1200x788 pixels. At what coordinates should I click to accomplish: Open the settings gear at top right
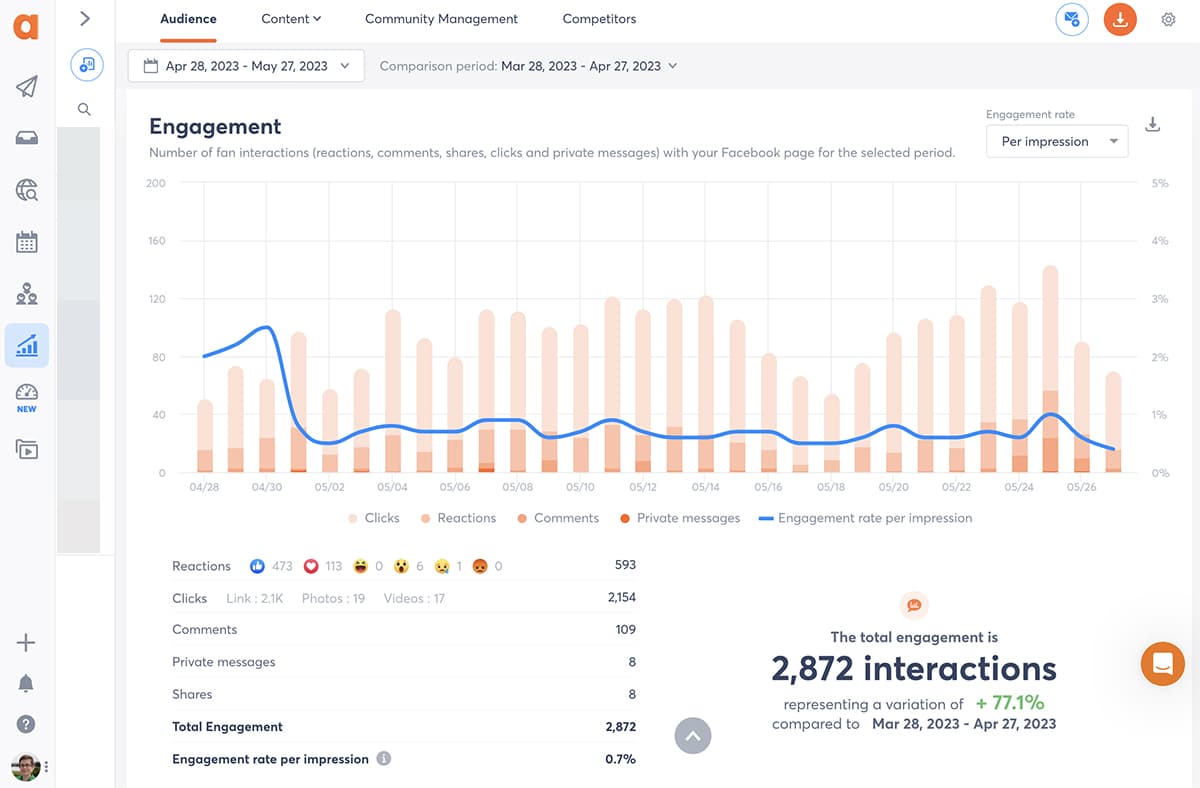pyautogui.click(x=1168, y=19)
